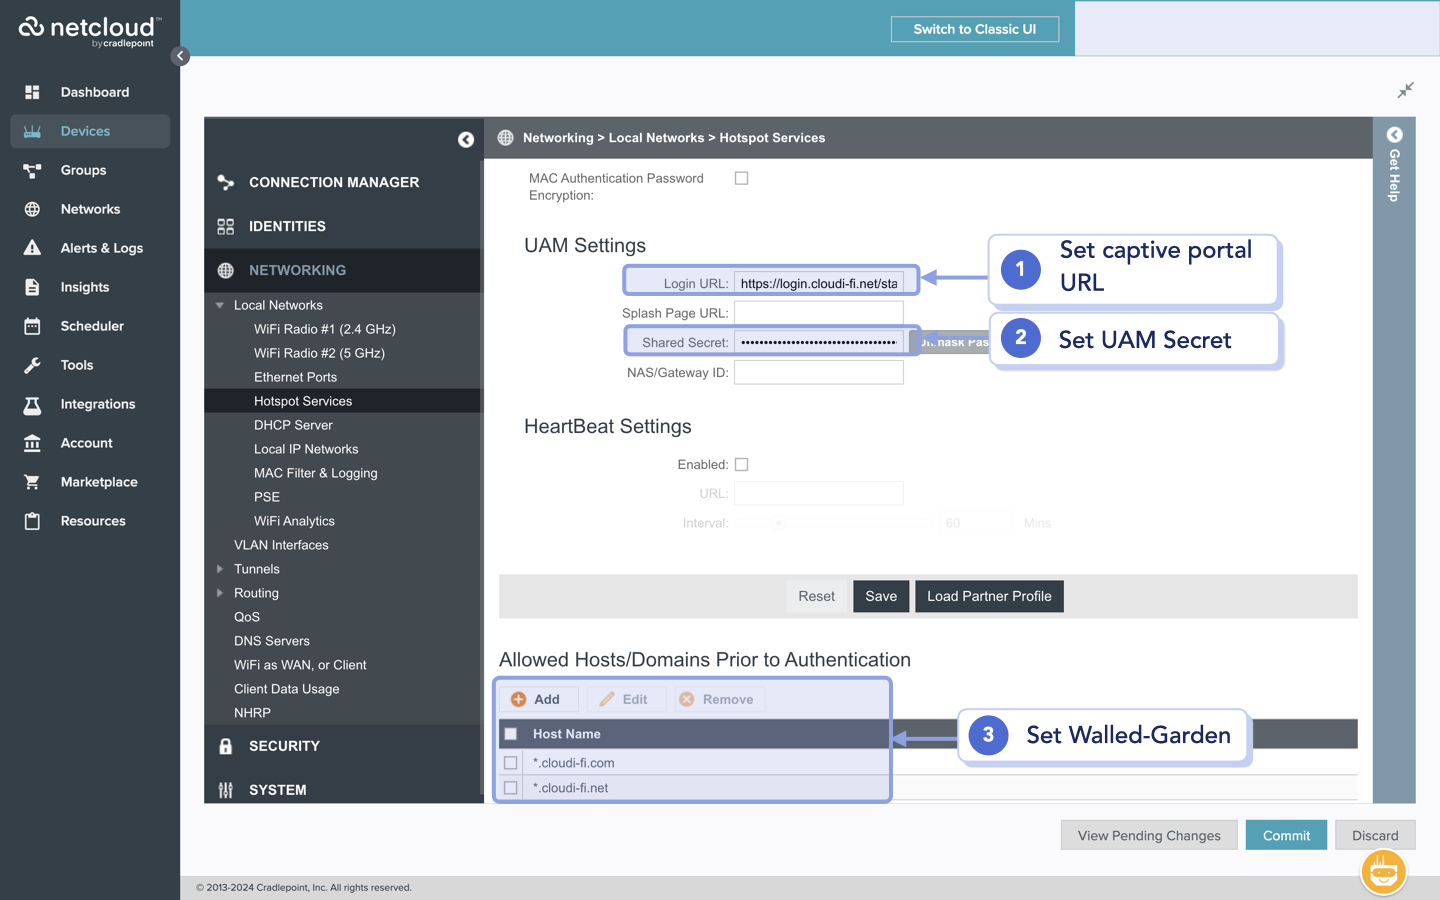
Task: Open the Integrations flask icon
Action: pyautogui.click(x=32, y=404)
